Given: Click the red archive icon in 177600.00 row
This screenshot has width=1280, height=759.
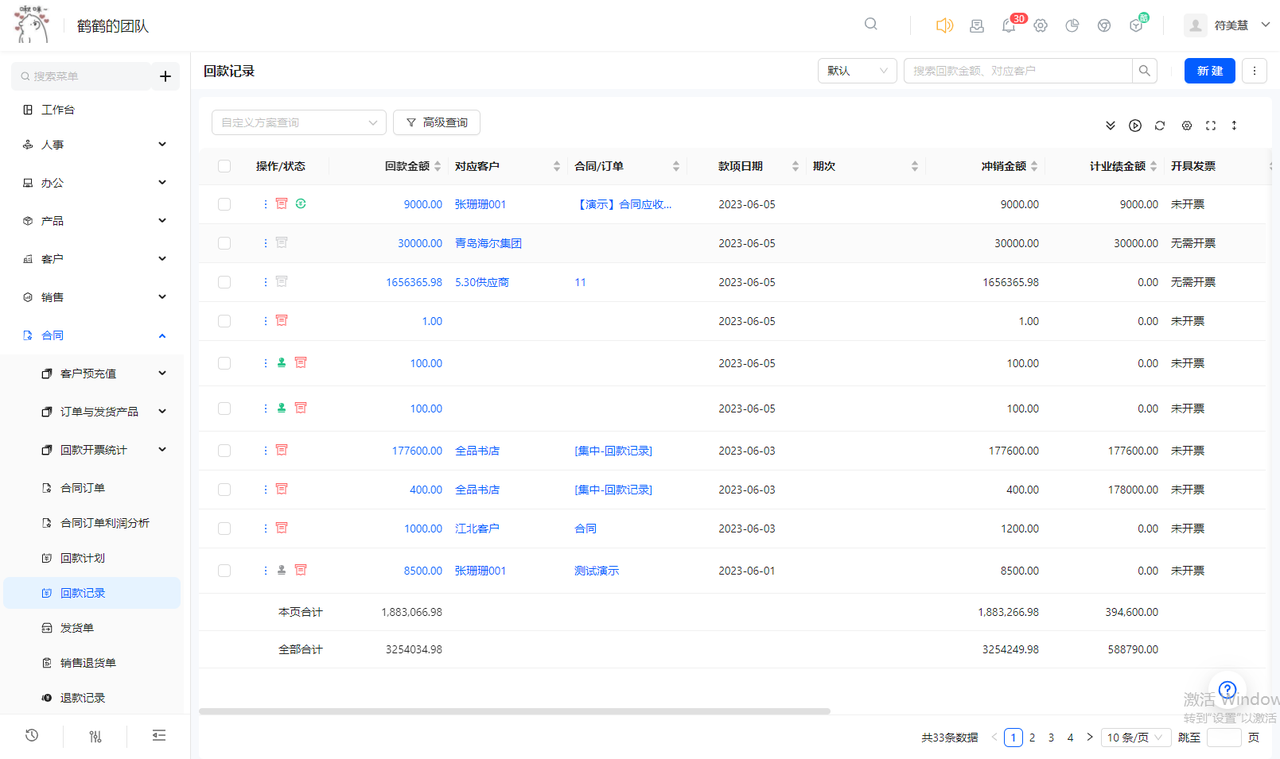Looking at the screenshot, I should coord(282,451).
